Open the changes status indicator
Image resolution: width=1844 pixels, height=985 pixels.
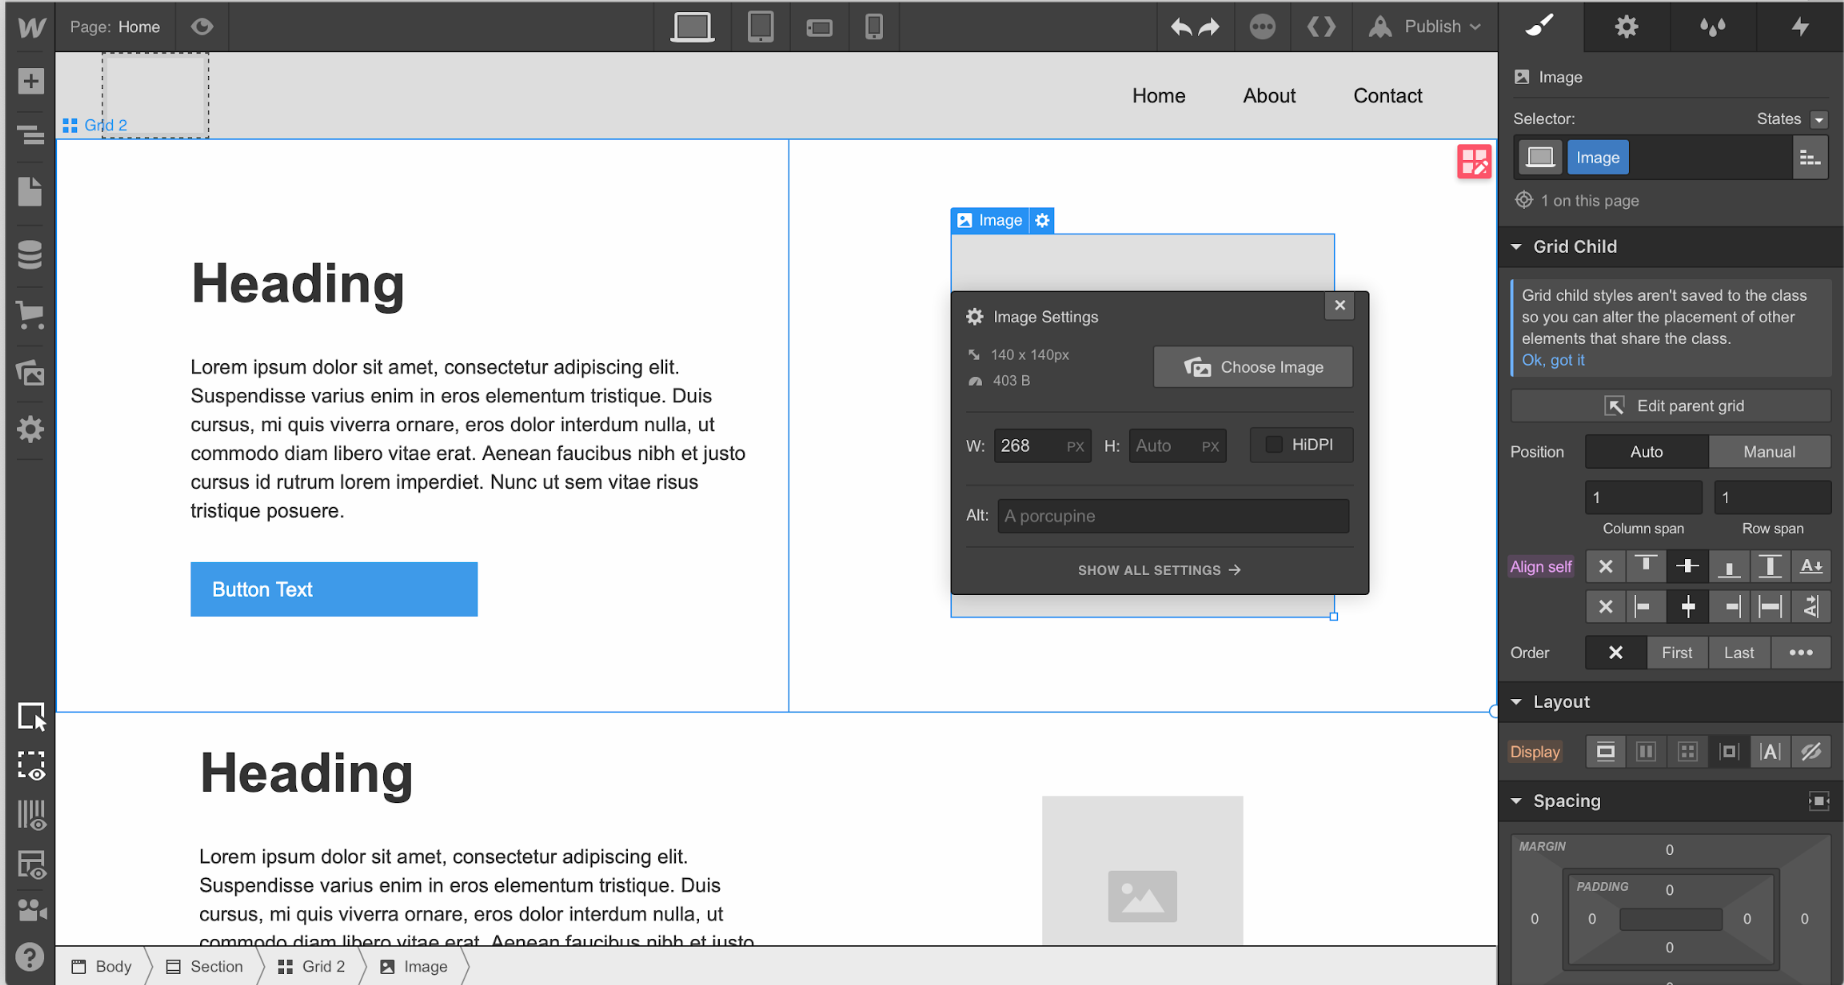[x=1263, y=27]
